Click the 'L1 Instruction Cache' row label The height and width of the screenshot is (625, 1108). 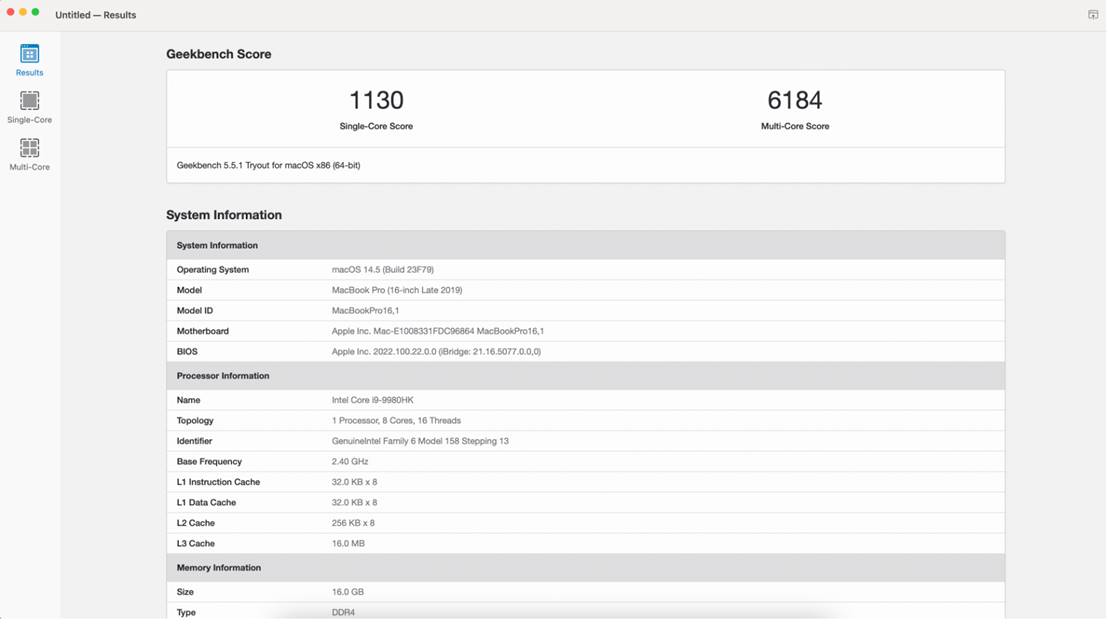pyautogui.click(x=218, y=482)
